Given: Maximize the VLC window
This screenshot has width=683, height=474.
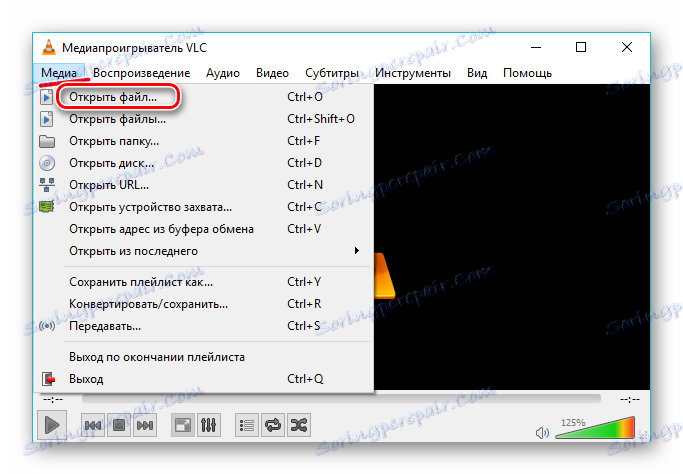Looking at the screenshot, I should tap(581, 47).
